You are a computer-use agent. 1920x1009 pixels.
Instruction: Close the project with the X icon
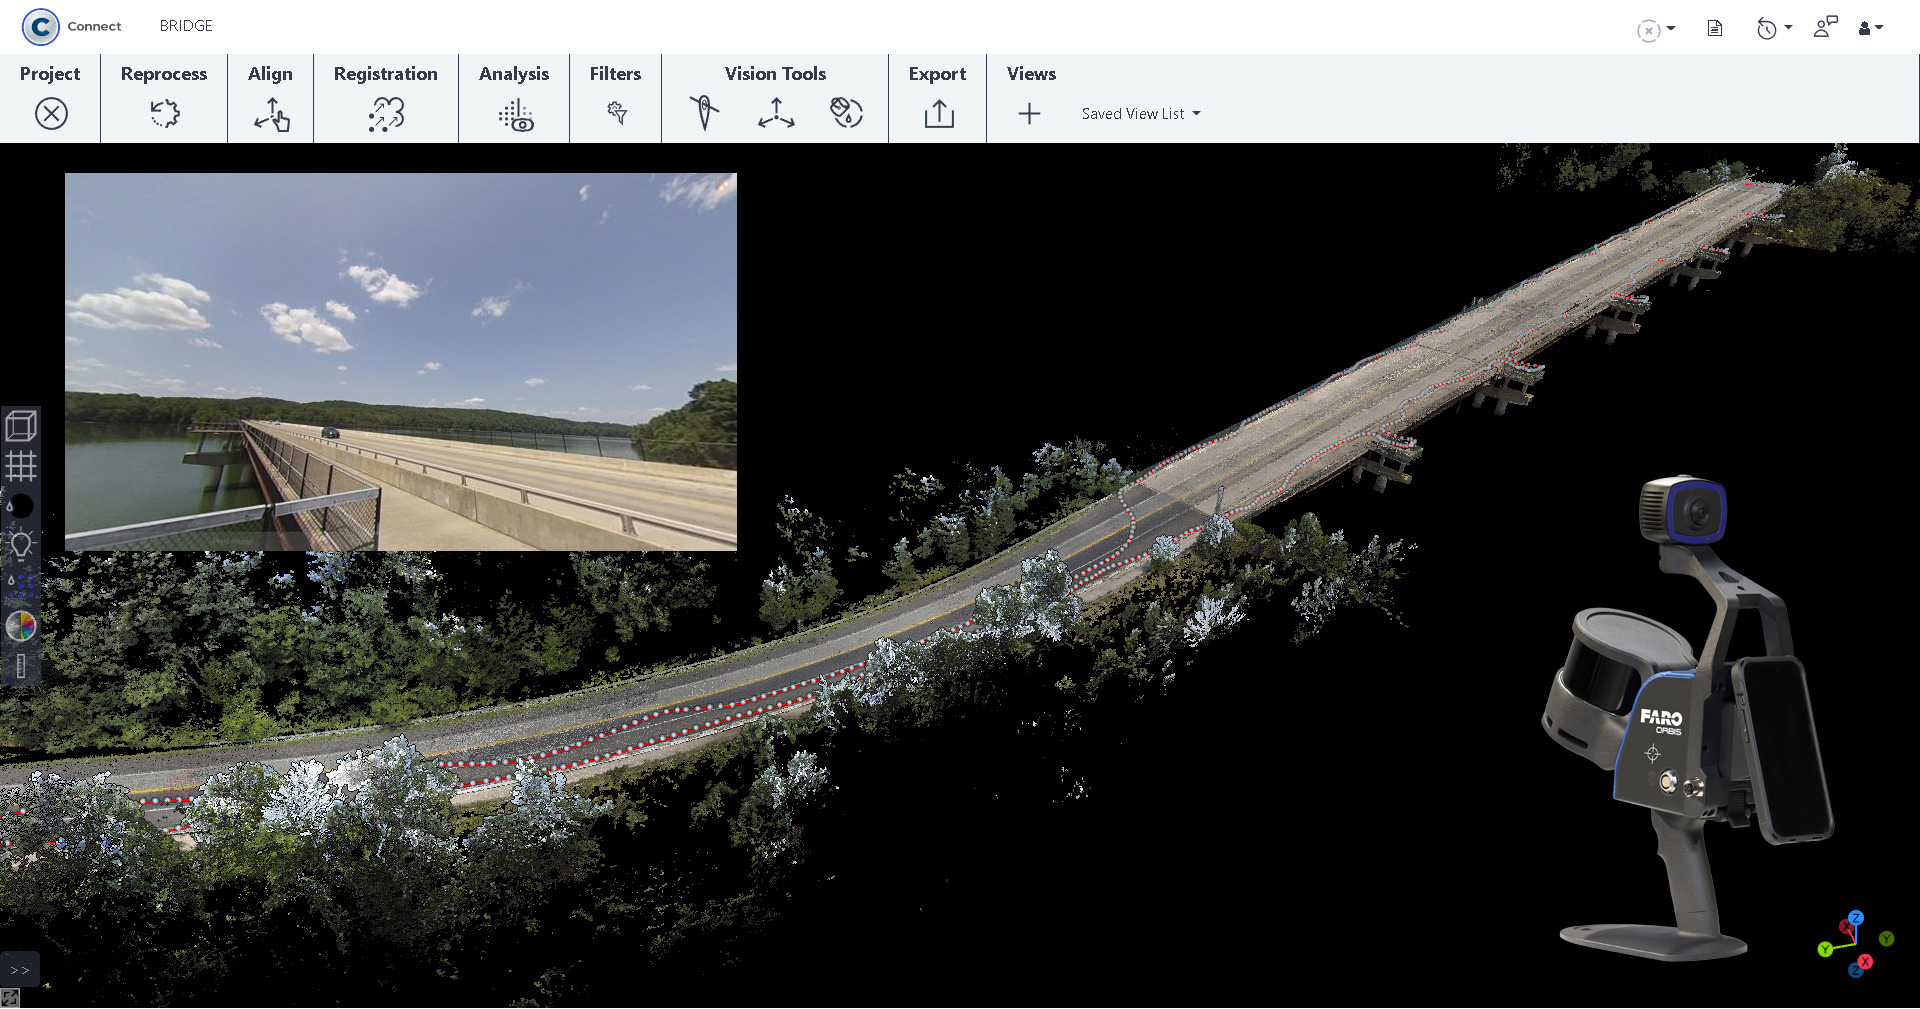pos(51,113)
